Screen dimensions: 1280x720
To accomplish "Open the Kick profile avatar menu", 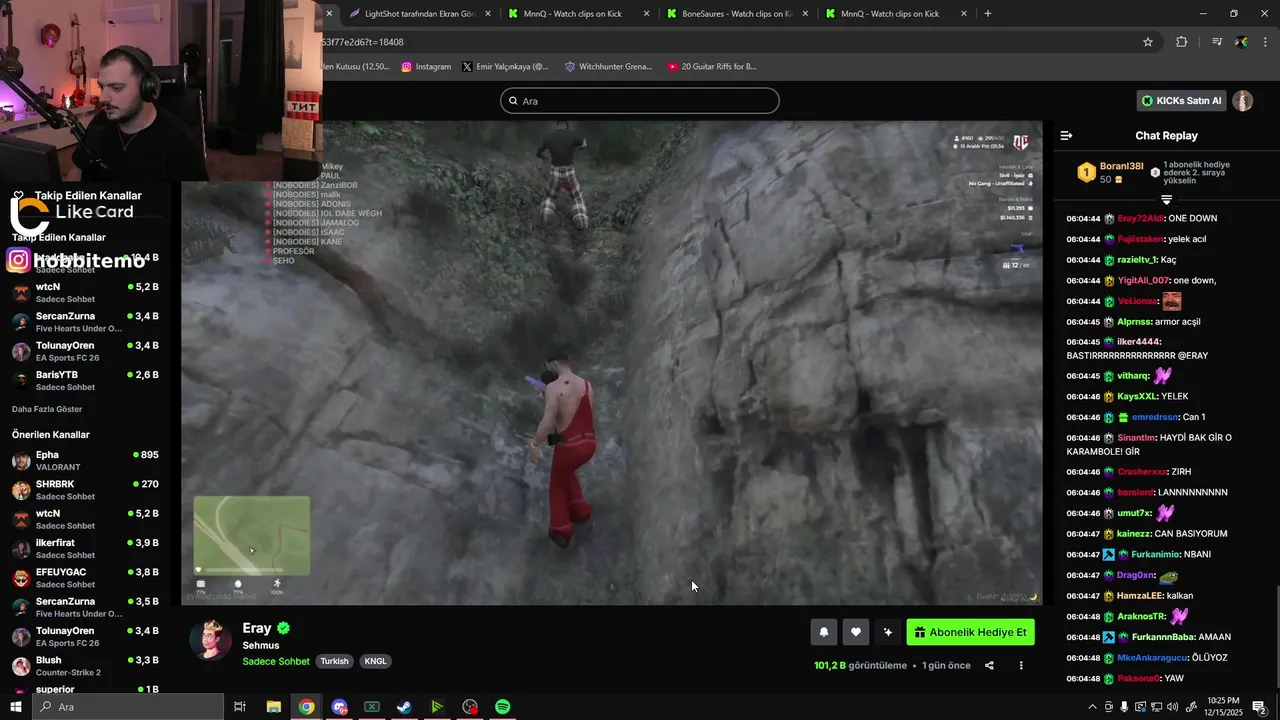I will point(1243,101).
